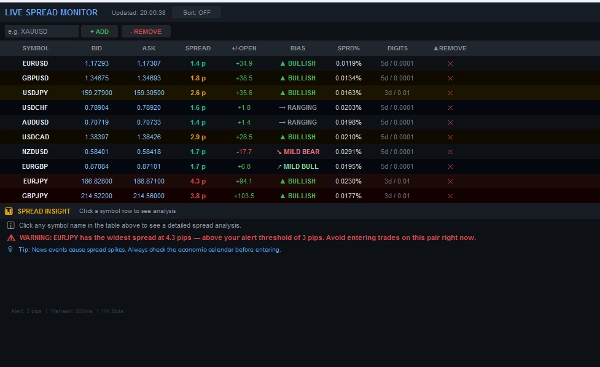The height and width of the screenshot is (367, 600).
Task: Click the RANGING bias on AUDUSD
Action: click(298, 122)
